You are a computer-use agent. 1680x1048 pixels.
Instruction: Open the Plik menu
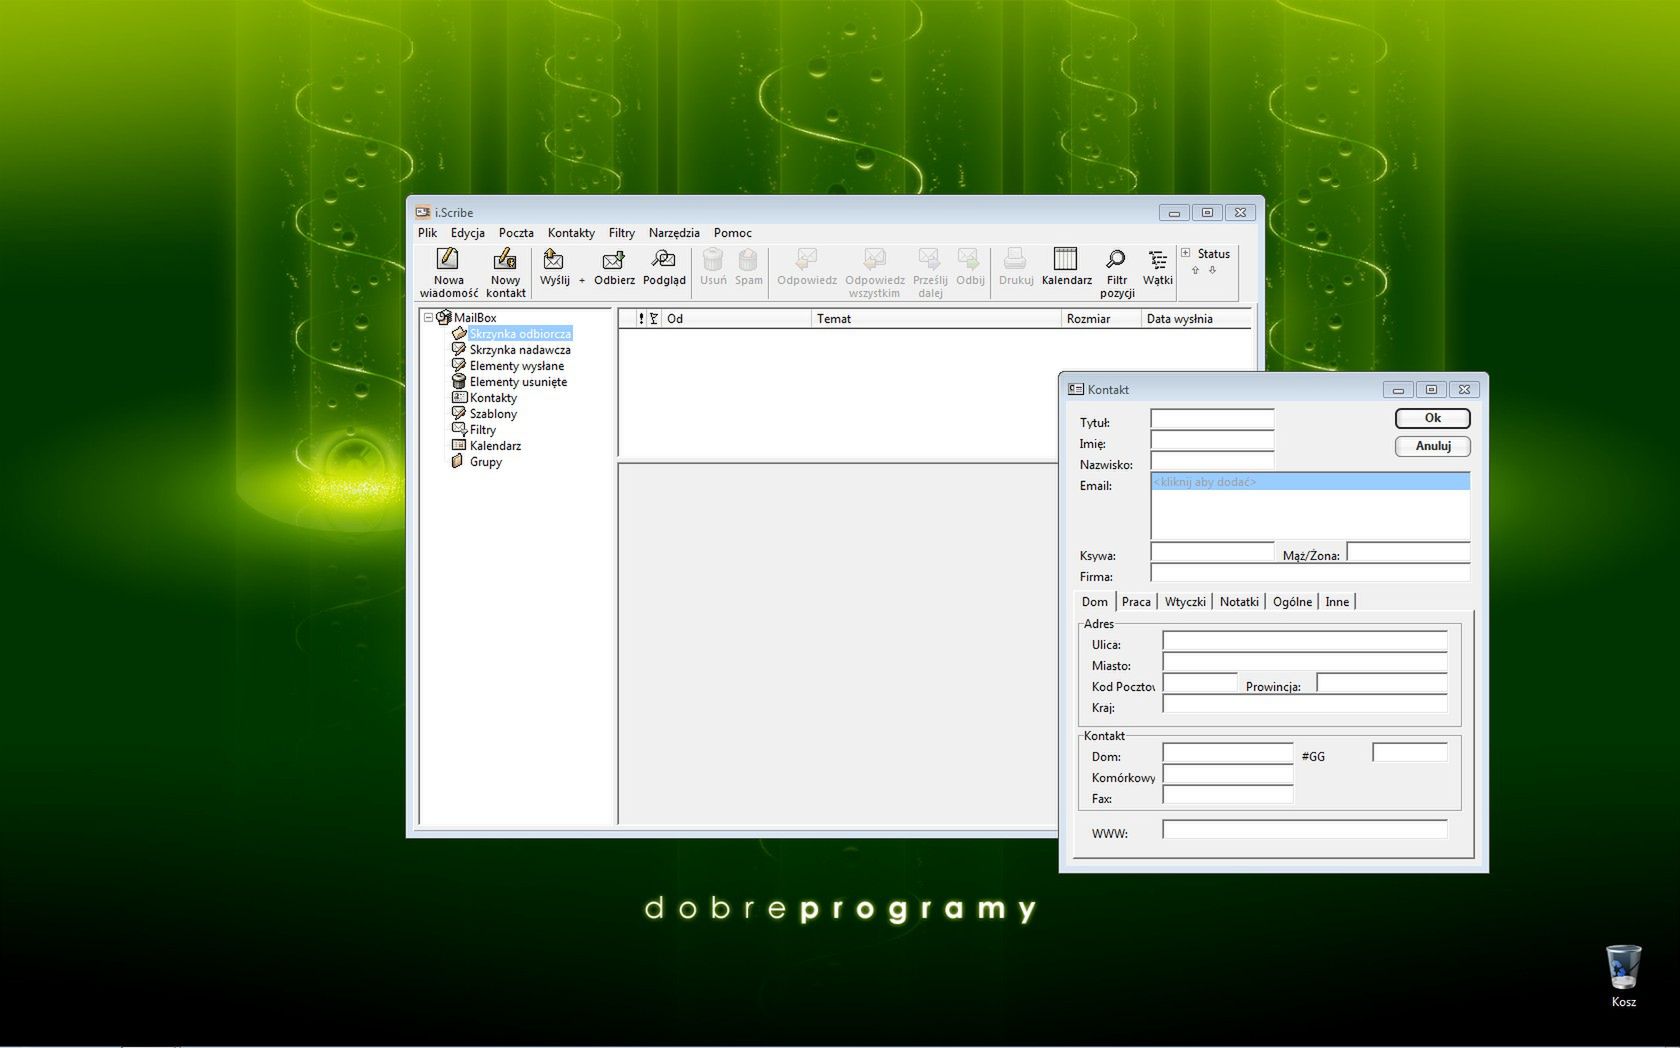click(427, 233)
